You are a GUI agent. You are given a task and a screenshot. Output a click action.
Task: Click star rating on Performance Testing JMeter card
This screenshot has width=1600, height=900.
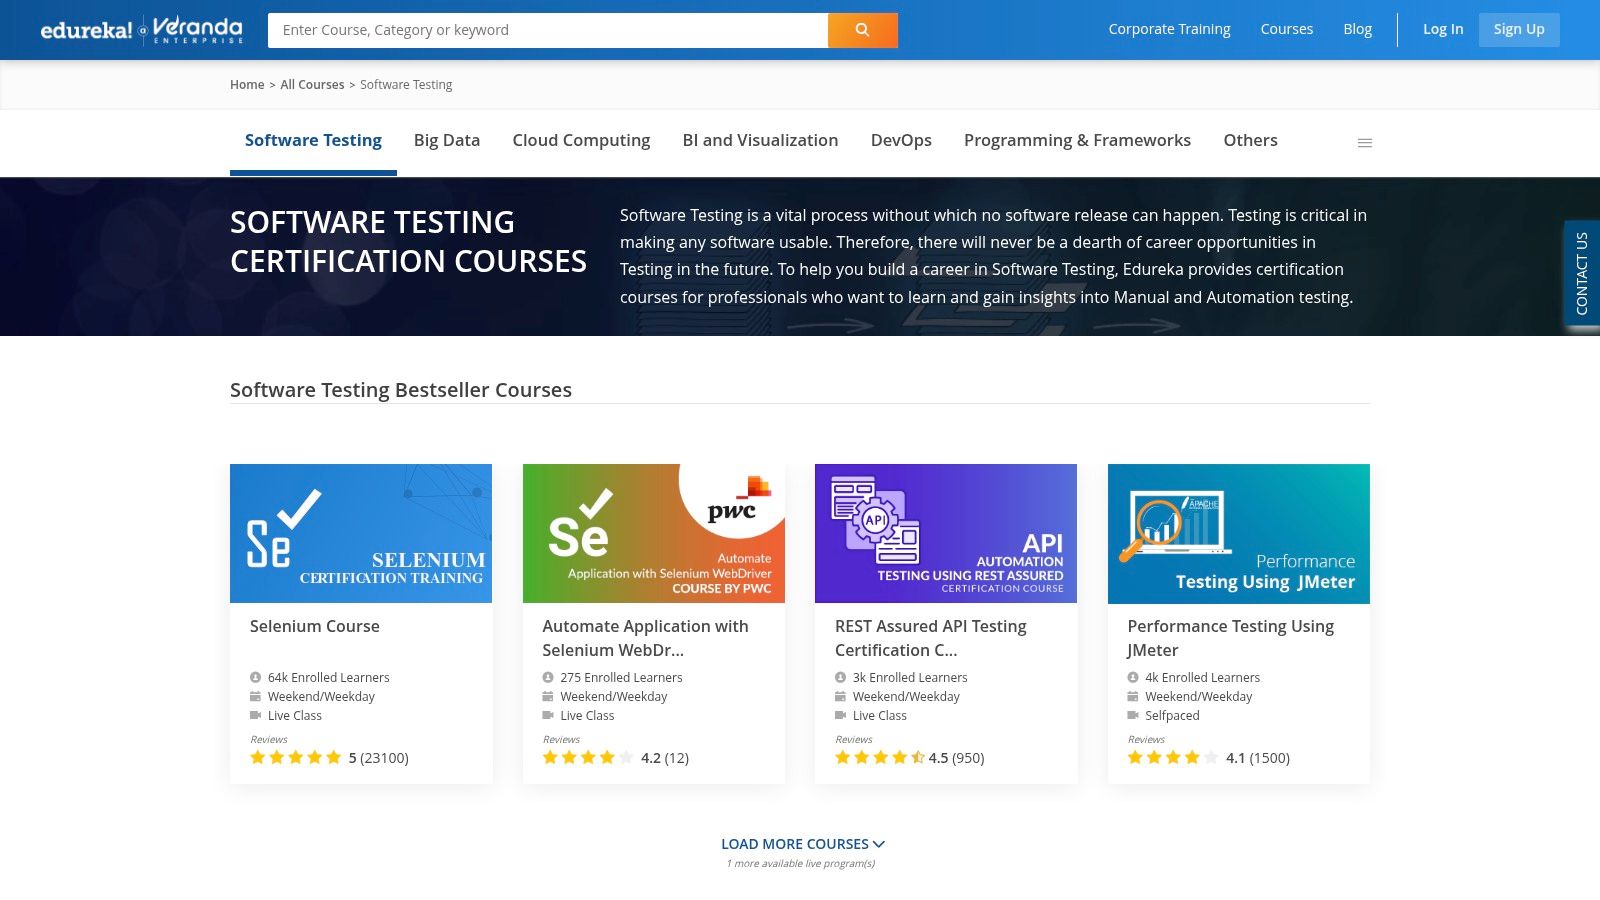(1173, 758)
